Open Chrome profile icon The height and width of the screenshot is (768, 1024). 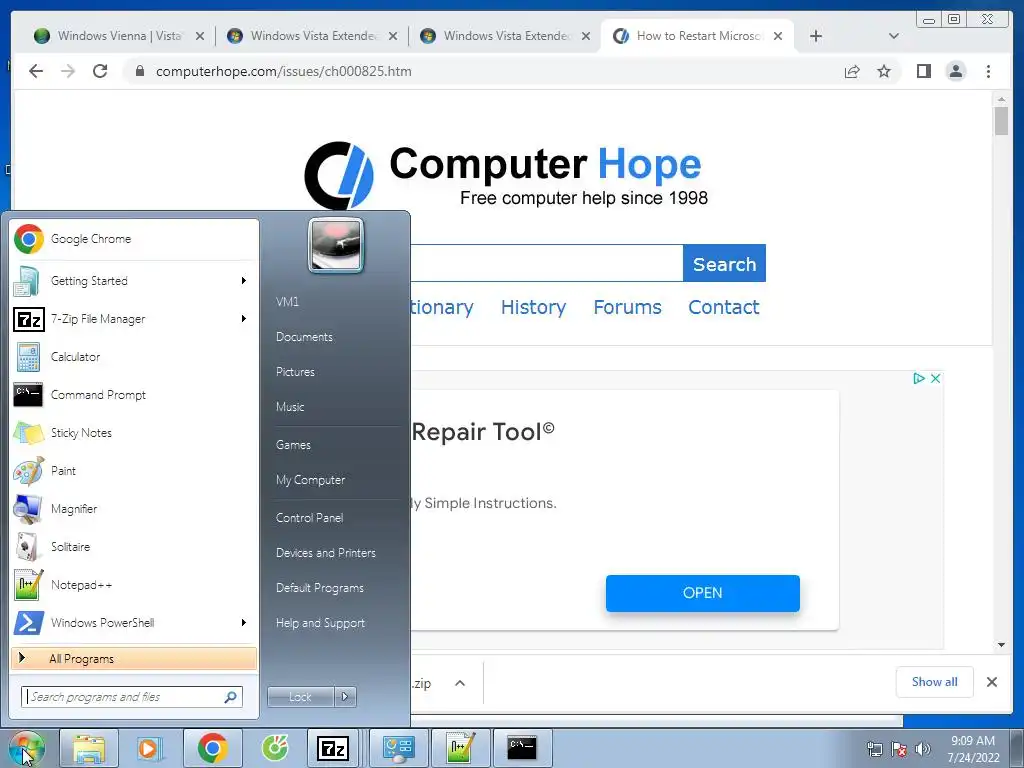pyautogui.click(x=955, y=71)
